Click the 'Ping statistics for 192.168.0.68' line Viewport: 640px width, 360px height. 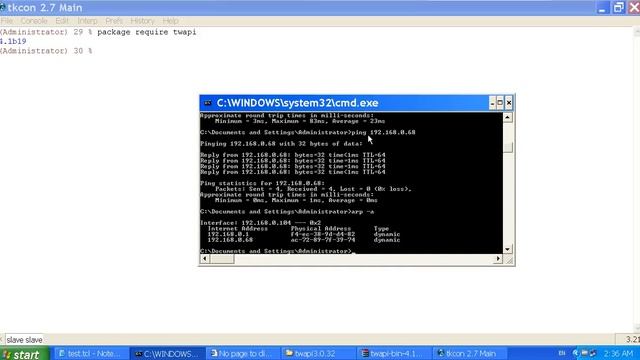point(262,183)
